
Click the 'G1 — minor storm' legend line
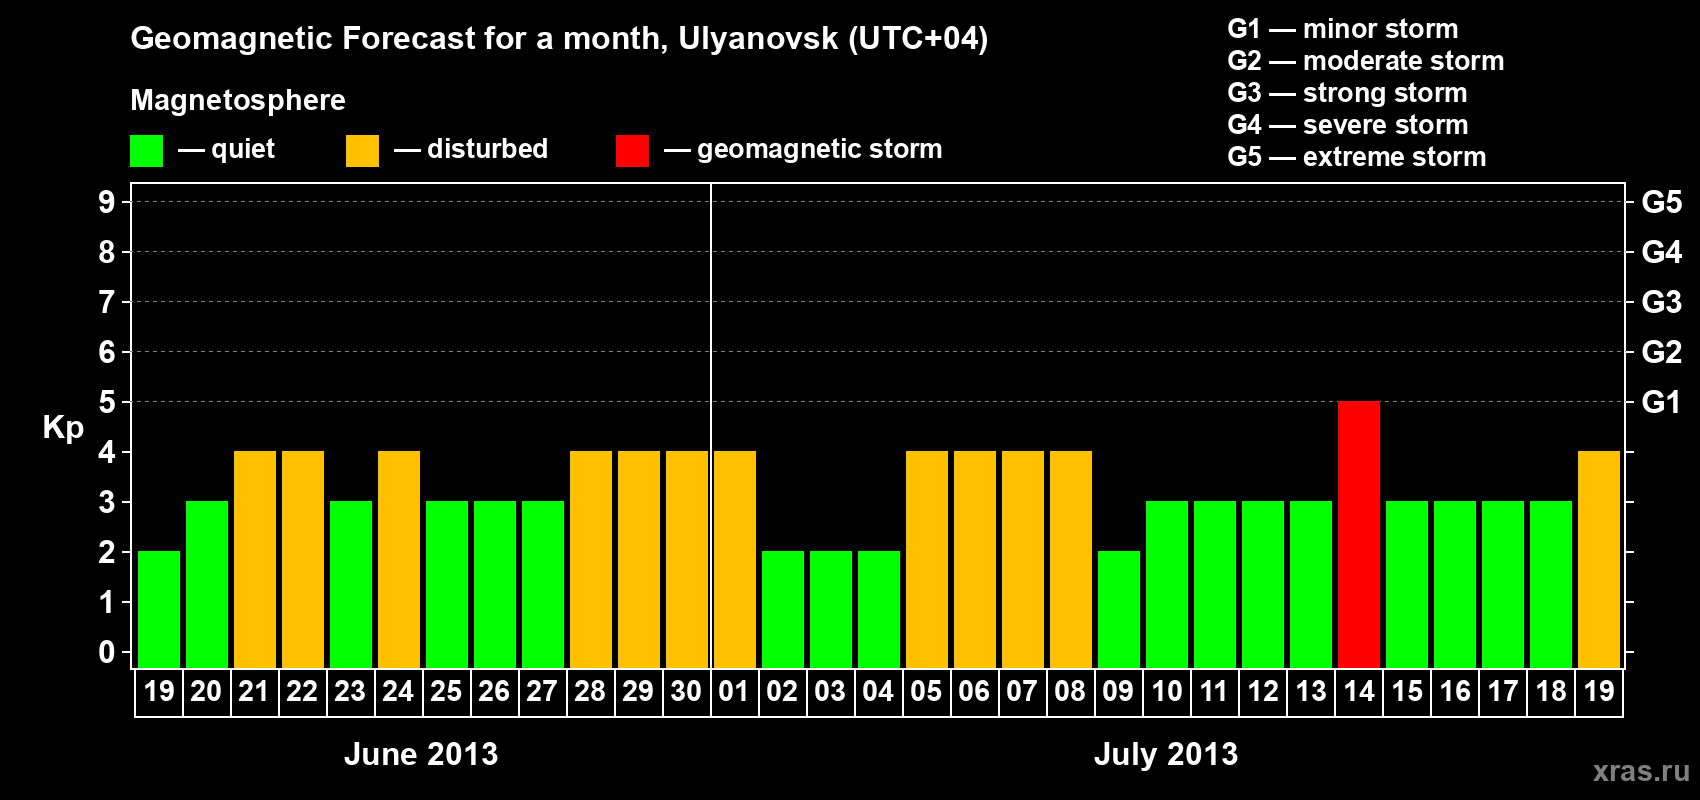click(1343, 29)
